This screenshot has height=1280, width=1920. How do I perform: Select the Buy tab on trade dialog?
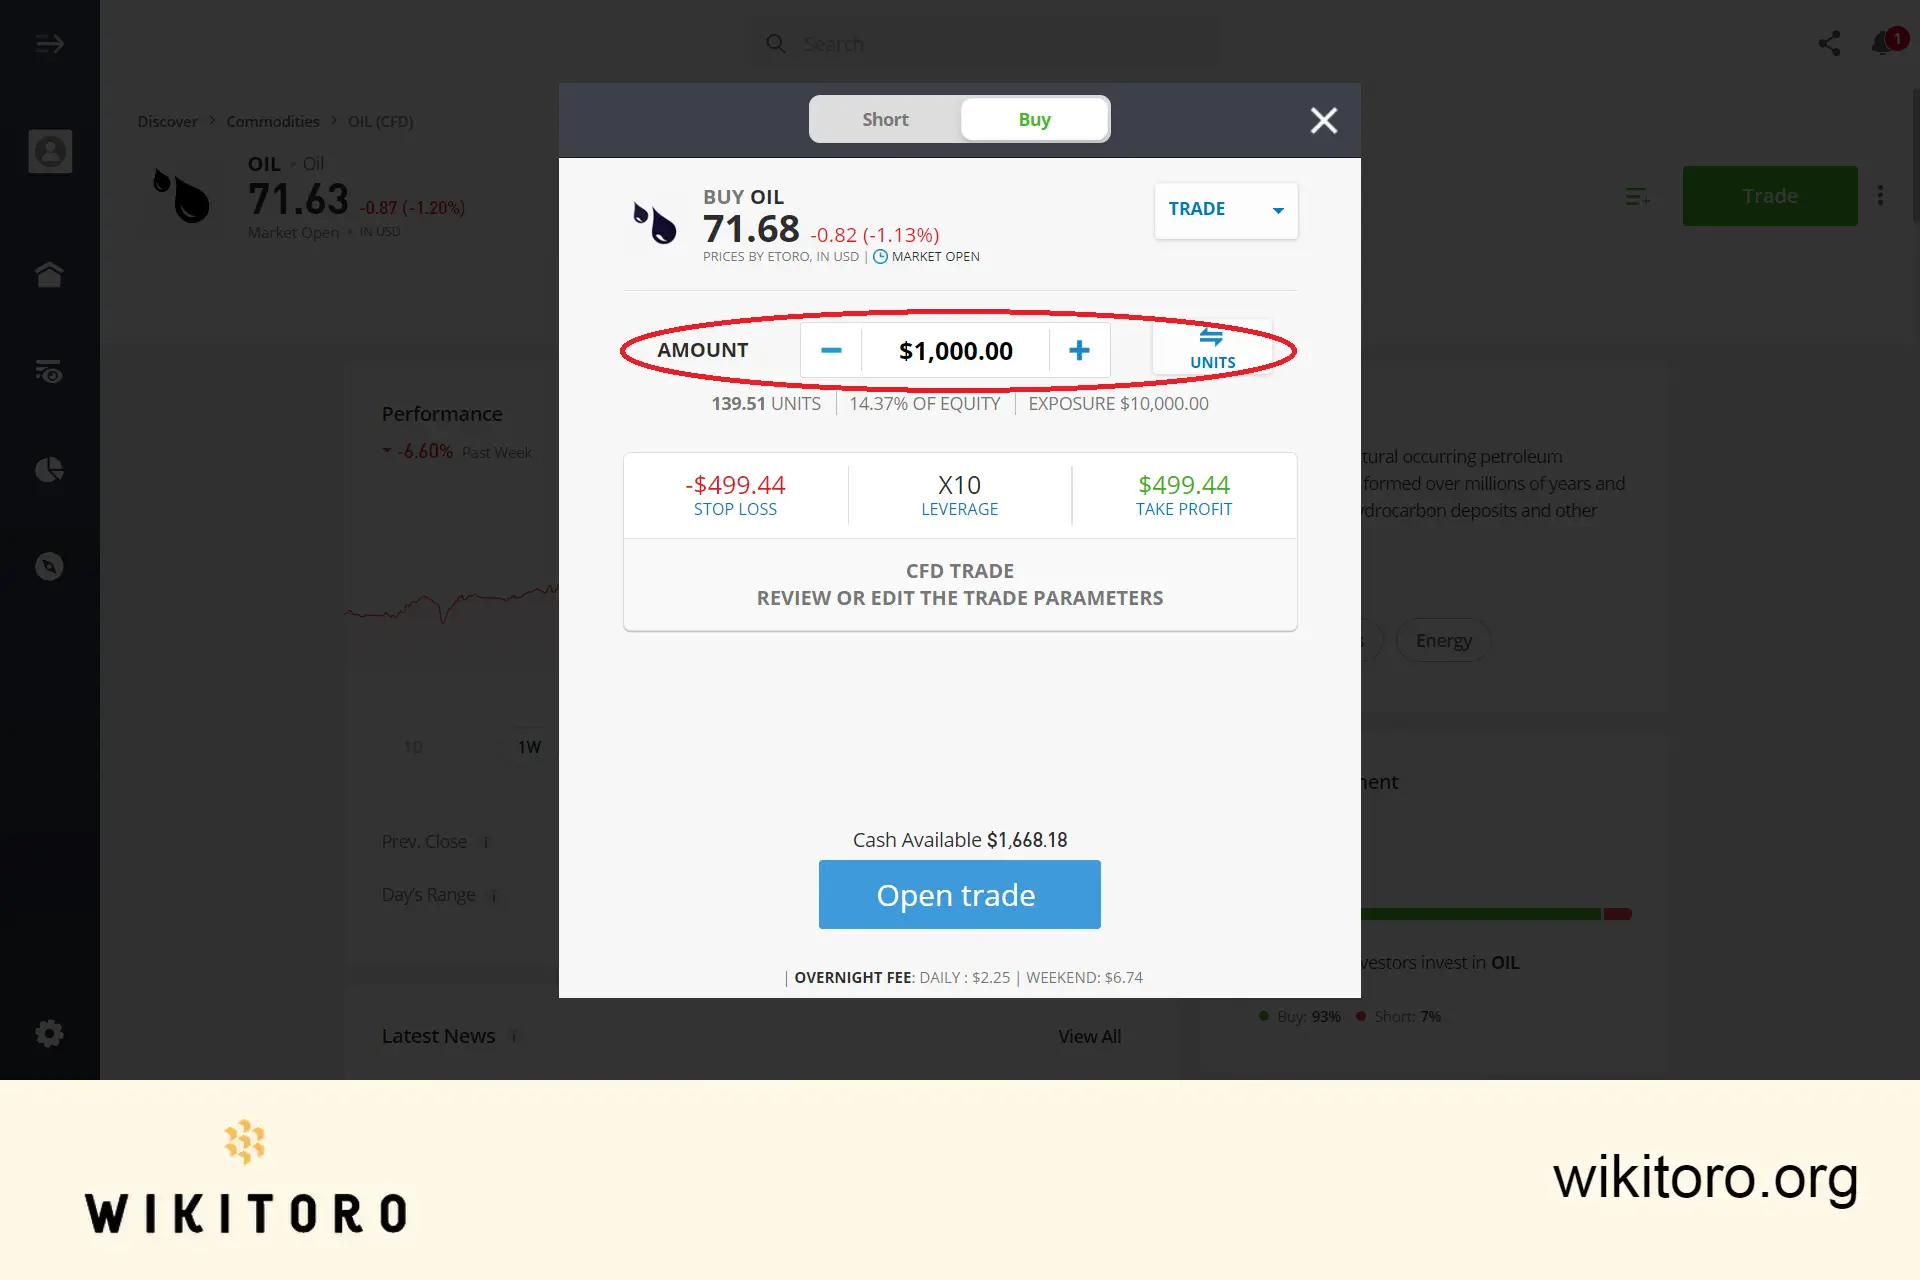click(x=1034, y=119)
